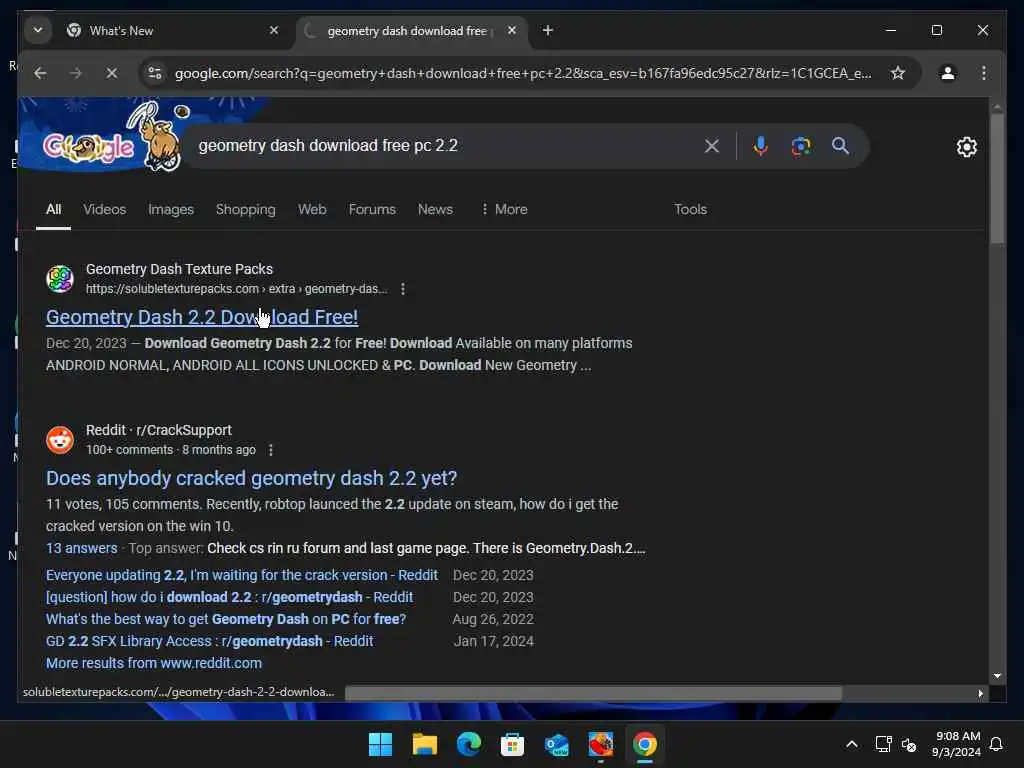
Task: Open more options for Reddit result
Action: click(x=270, y=450)
